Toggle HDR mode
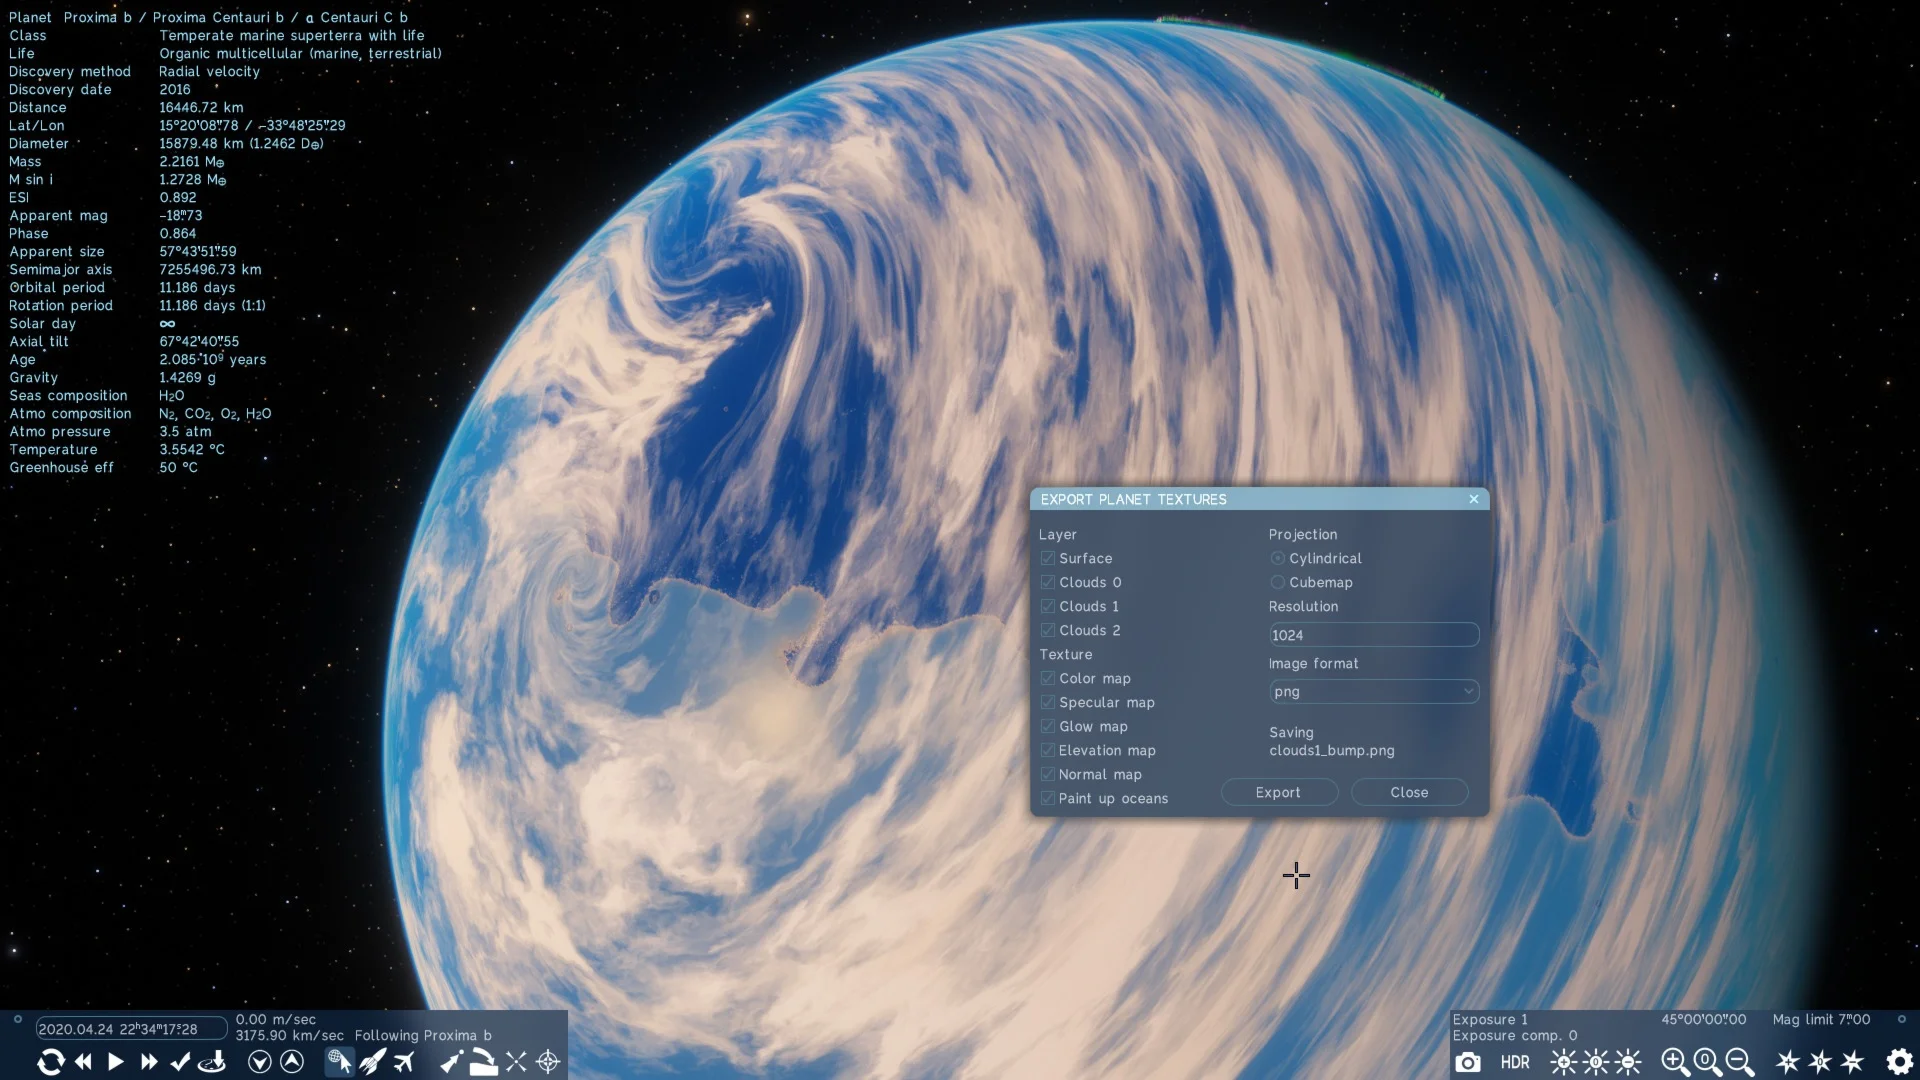 coord(1514,1062)
